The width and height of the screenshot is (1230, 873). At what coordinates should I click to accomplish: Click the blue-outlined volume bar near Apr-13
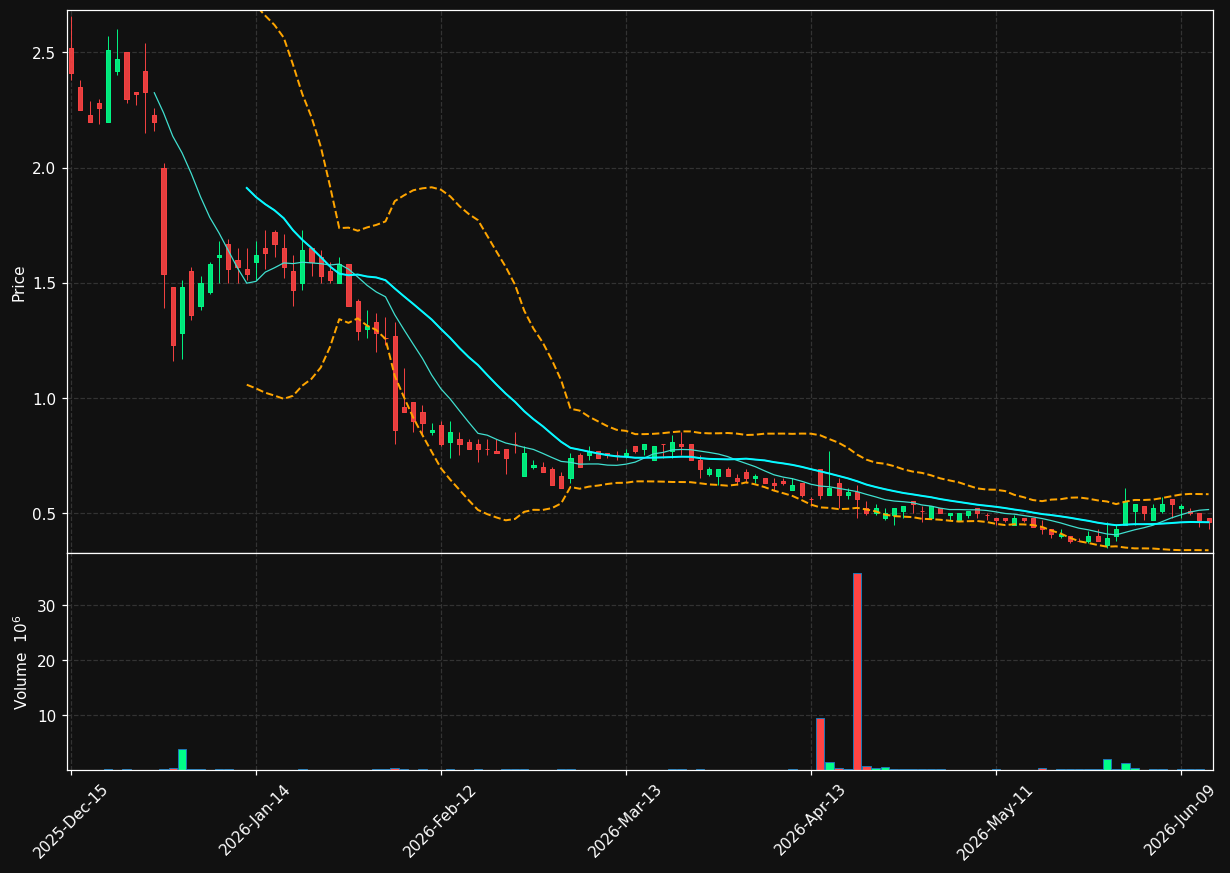[x=820, y=744]
